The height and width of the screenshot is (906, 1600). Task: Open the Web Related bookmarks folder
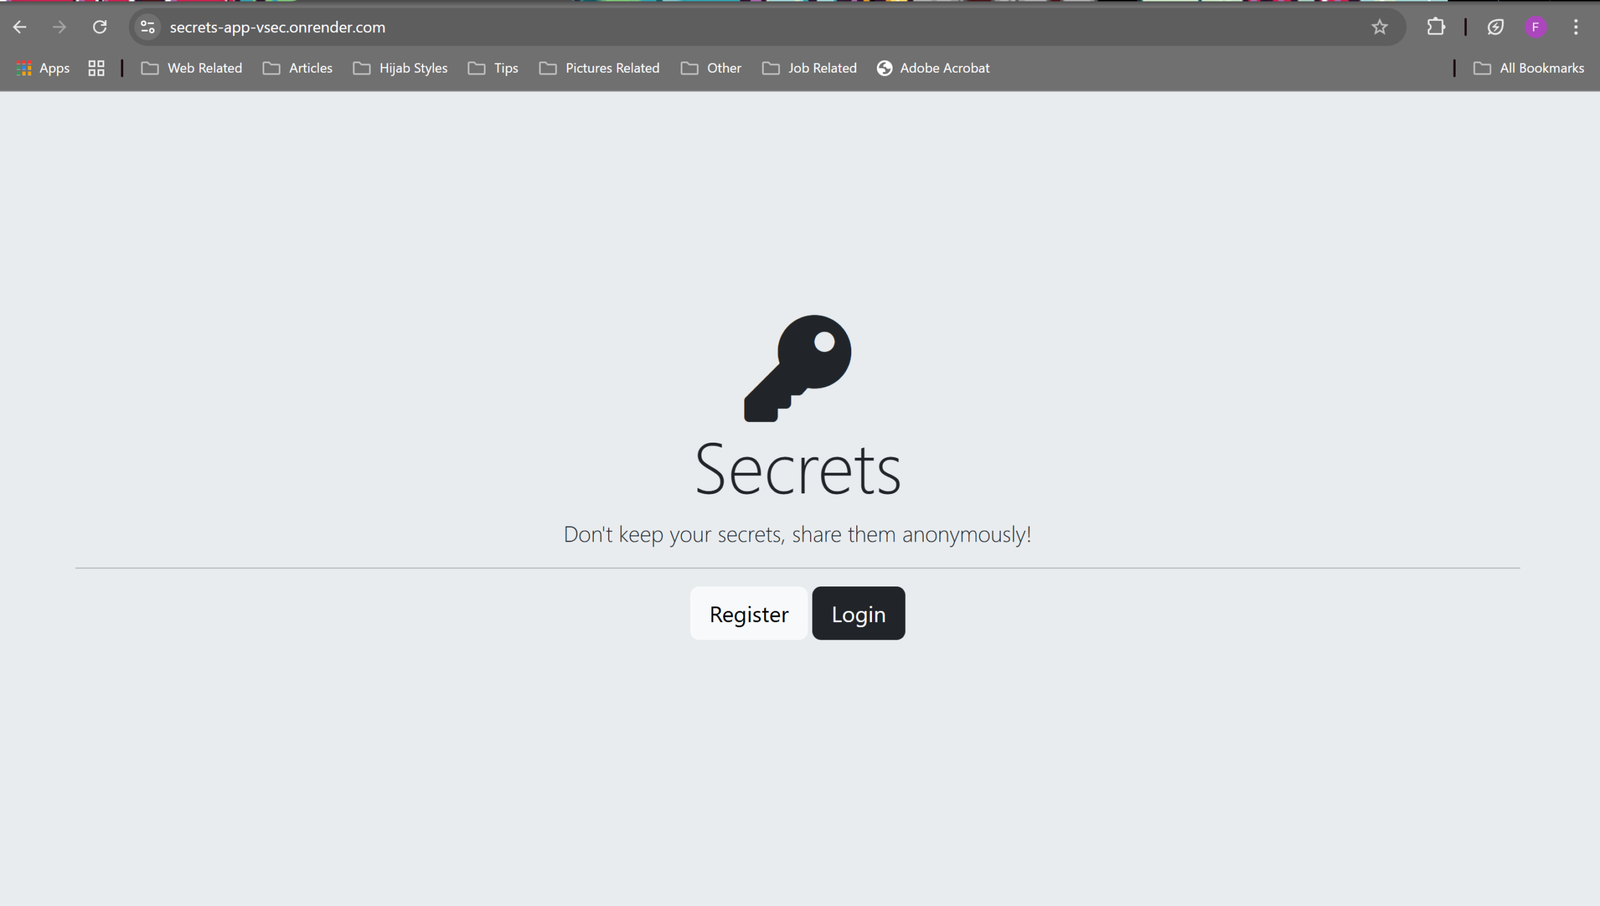(x=192, y=68)
